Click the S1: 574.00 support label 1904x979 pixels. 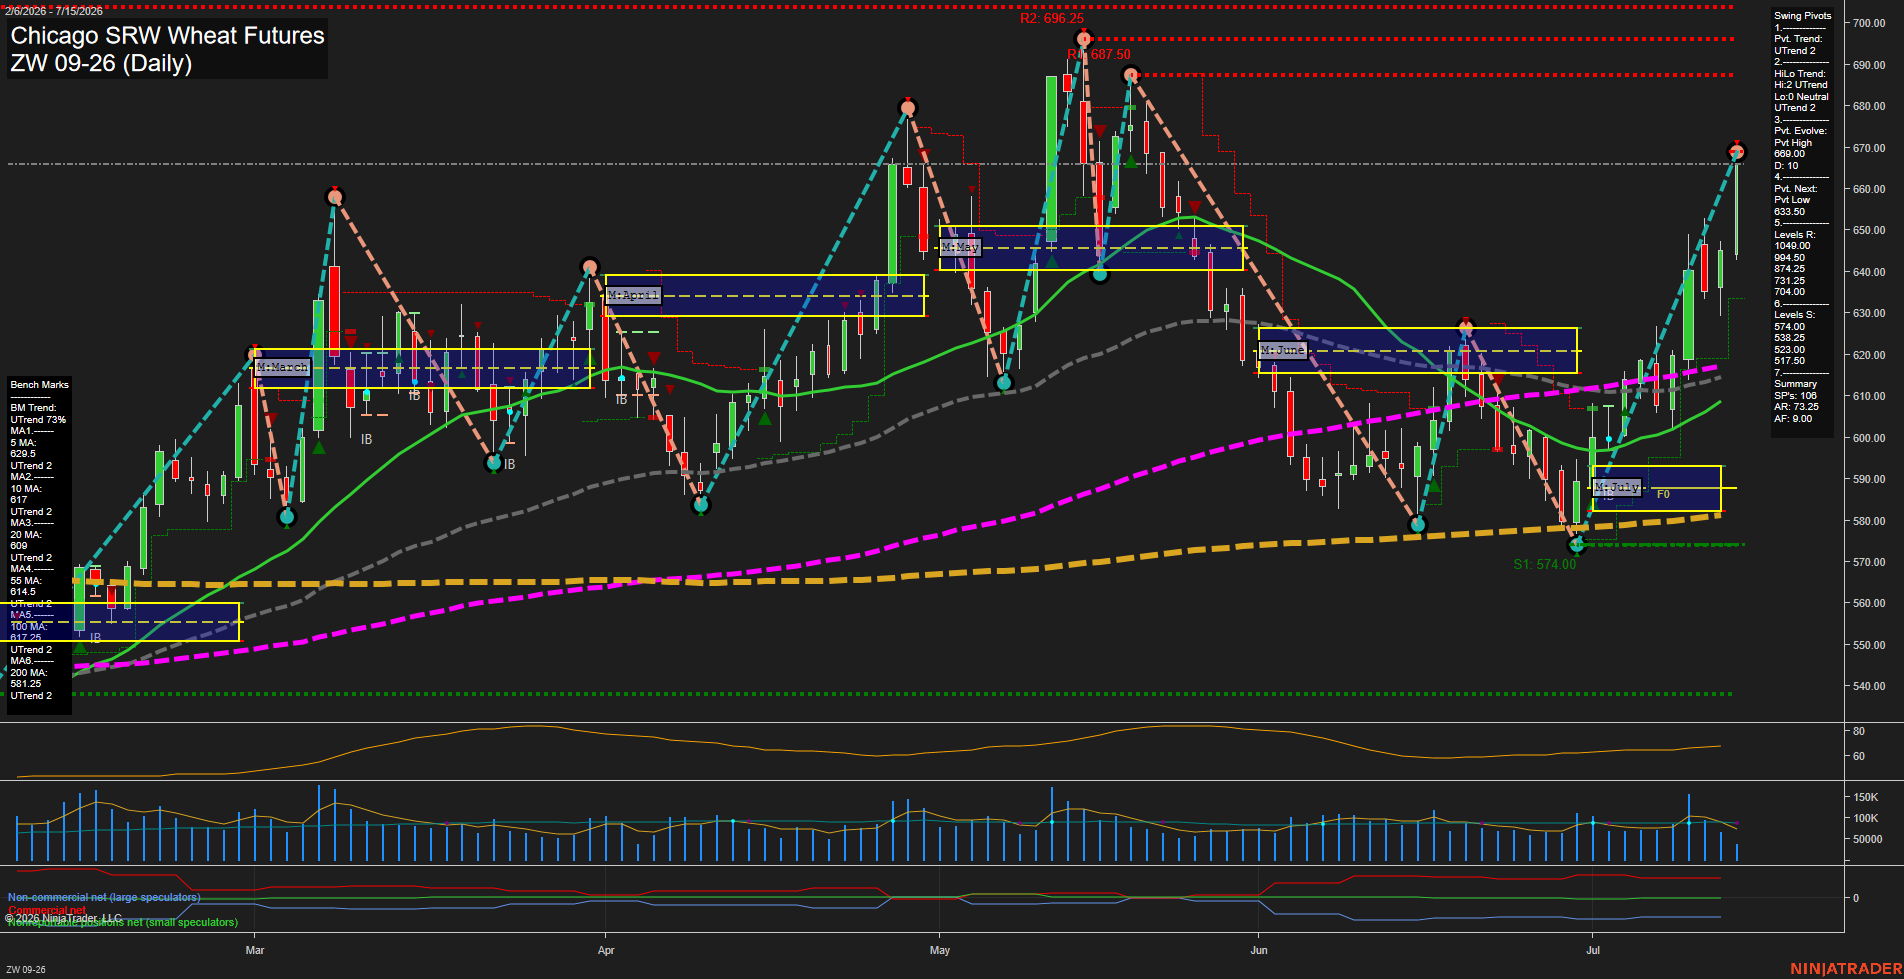[x=1544, y=565]
